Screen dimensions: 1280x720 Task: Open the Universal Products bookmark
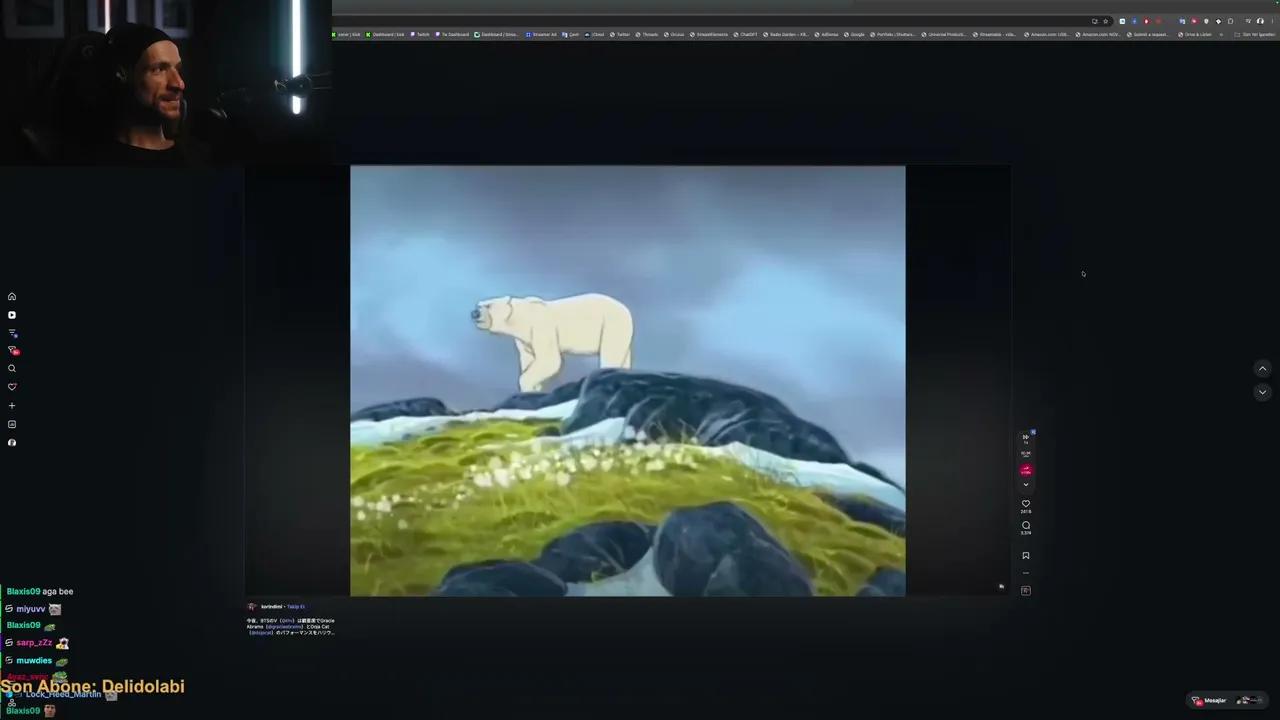944,35
